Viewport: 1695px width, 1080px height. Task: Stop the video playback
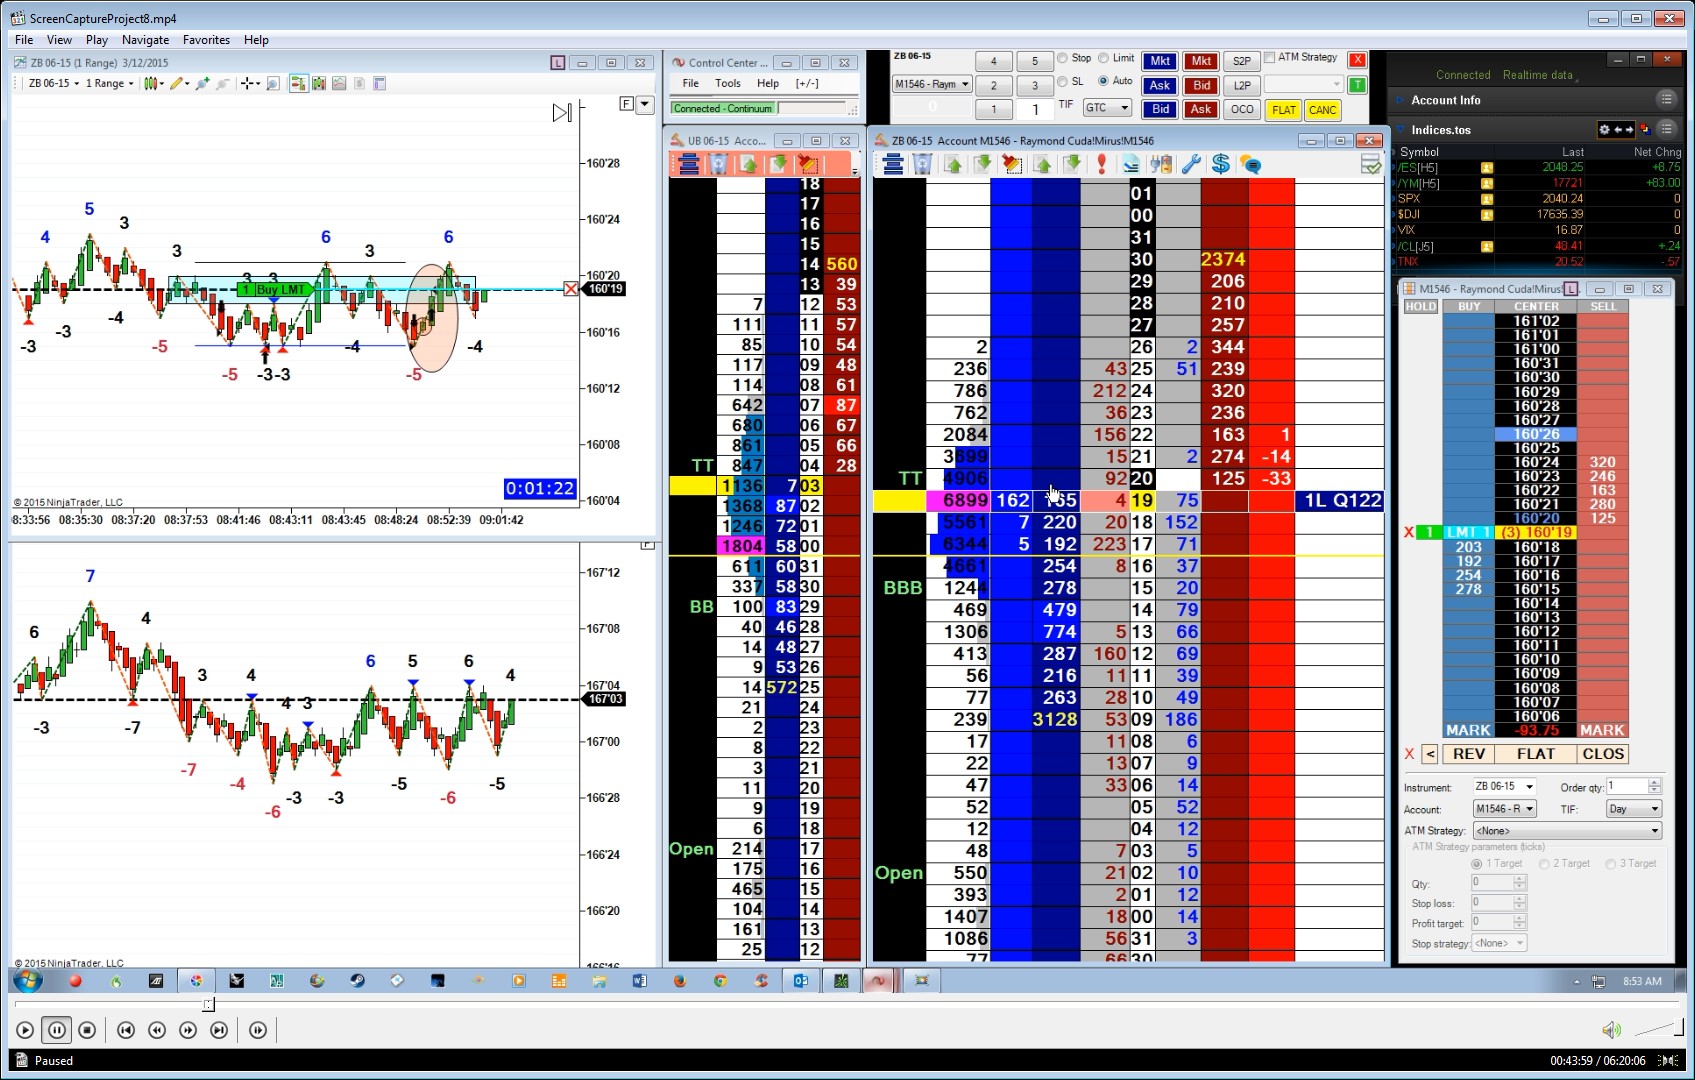pyautogui.click(x=87, y=1030)
